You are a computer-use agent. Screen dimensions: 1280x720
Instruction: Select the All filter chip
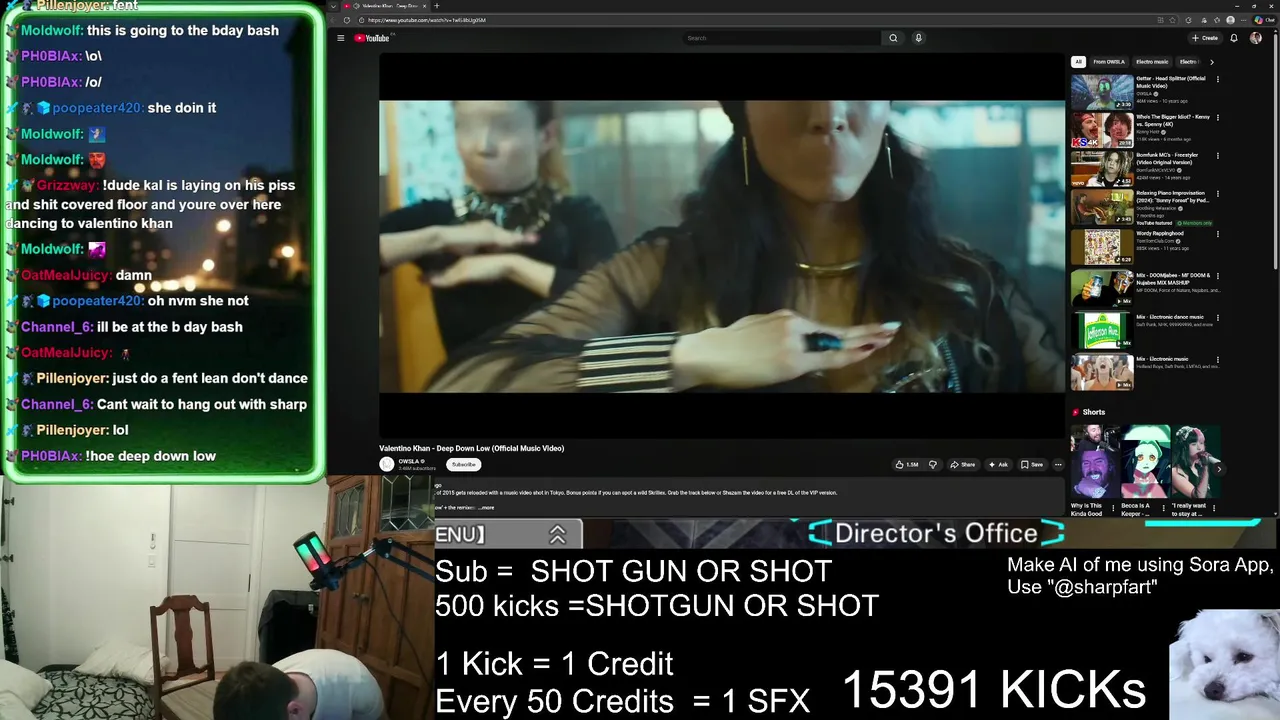[x=1078, y=62]
